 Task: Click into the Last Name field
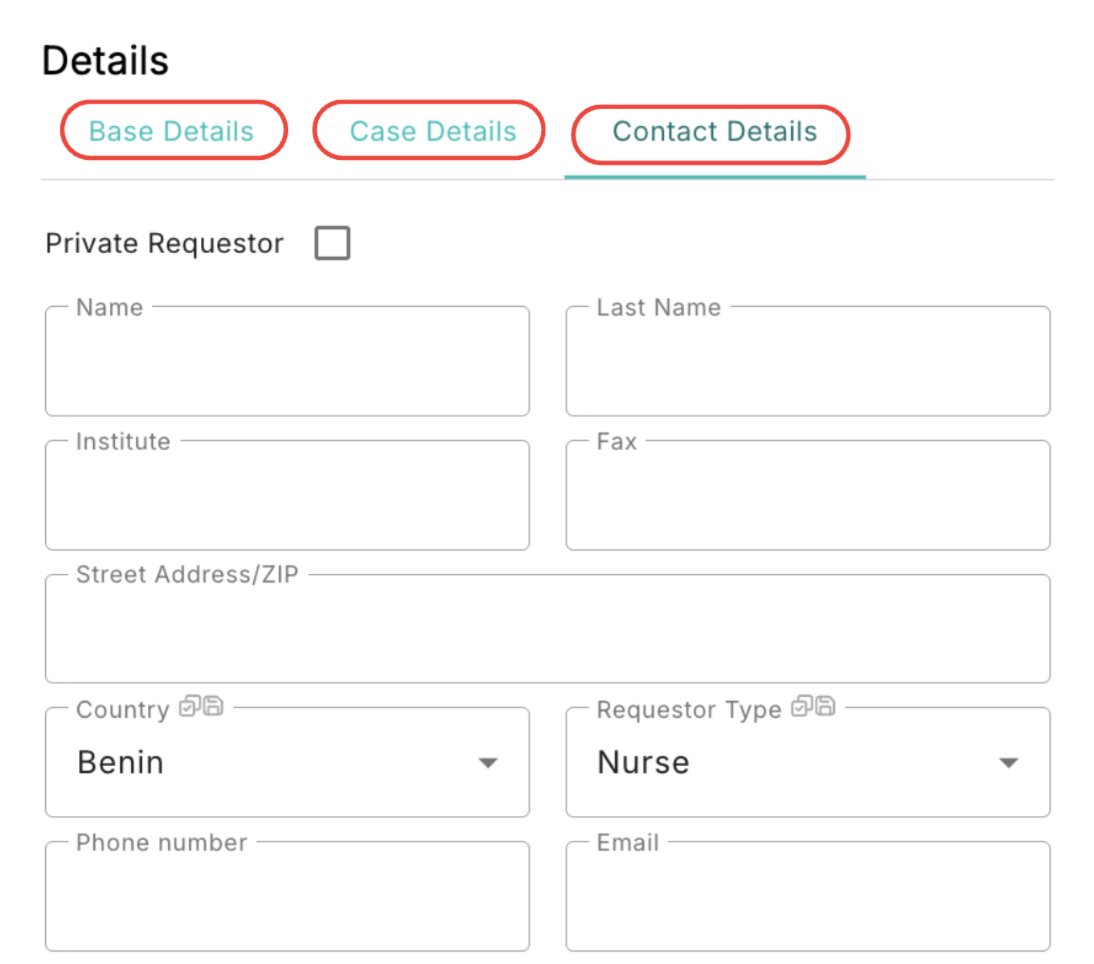coord(807,363)
